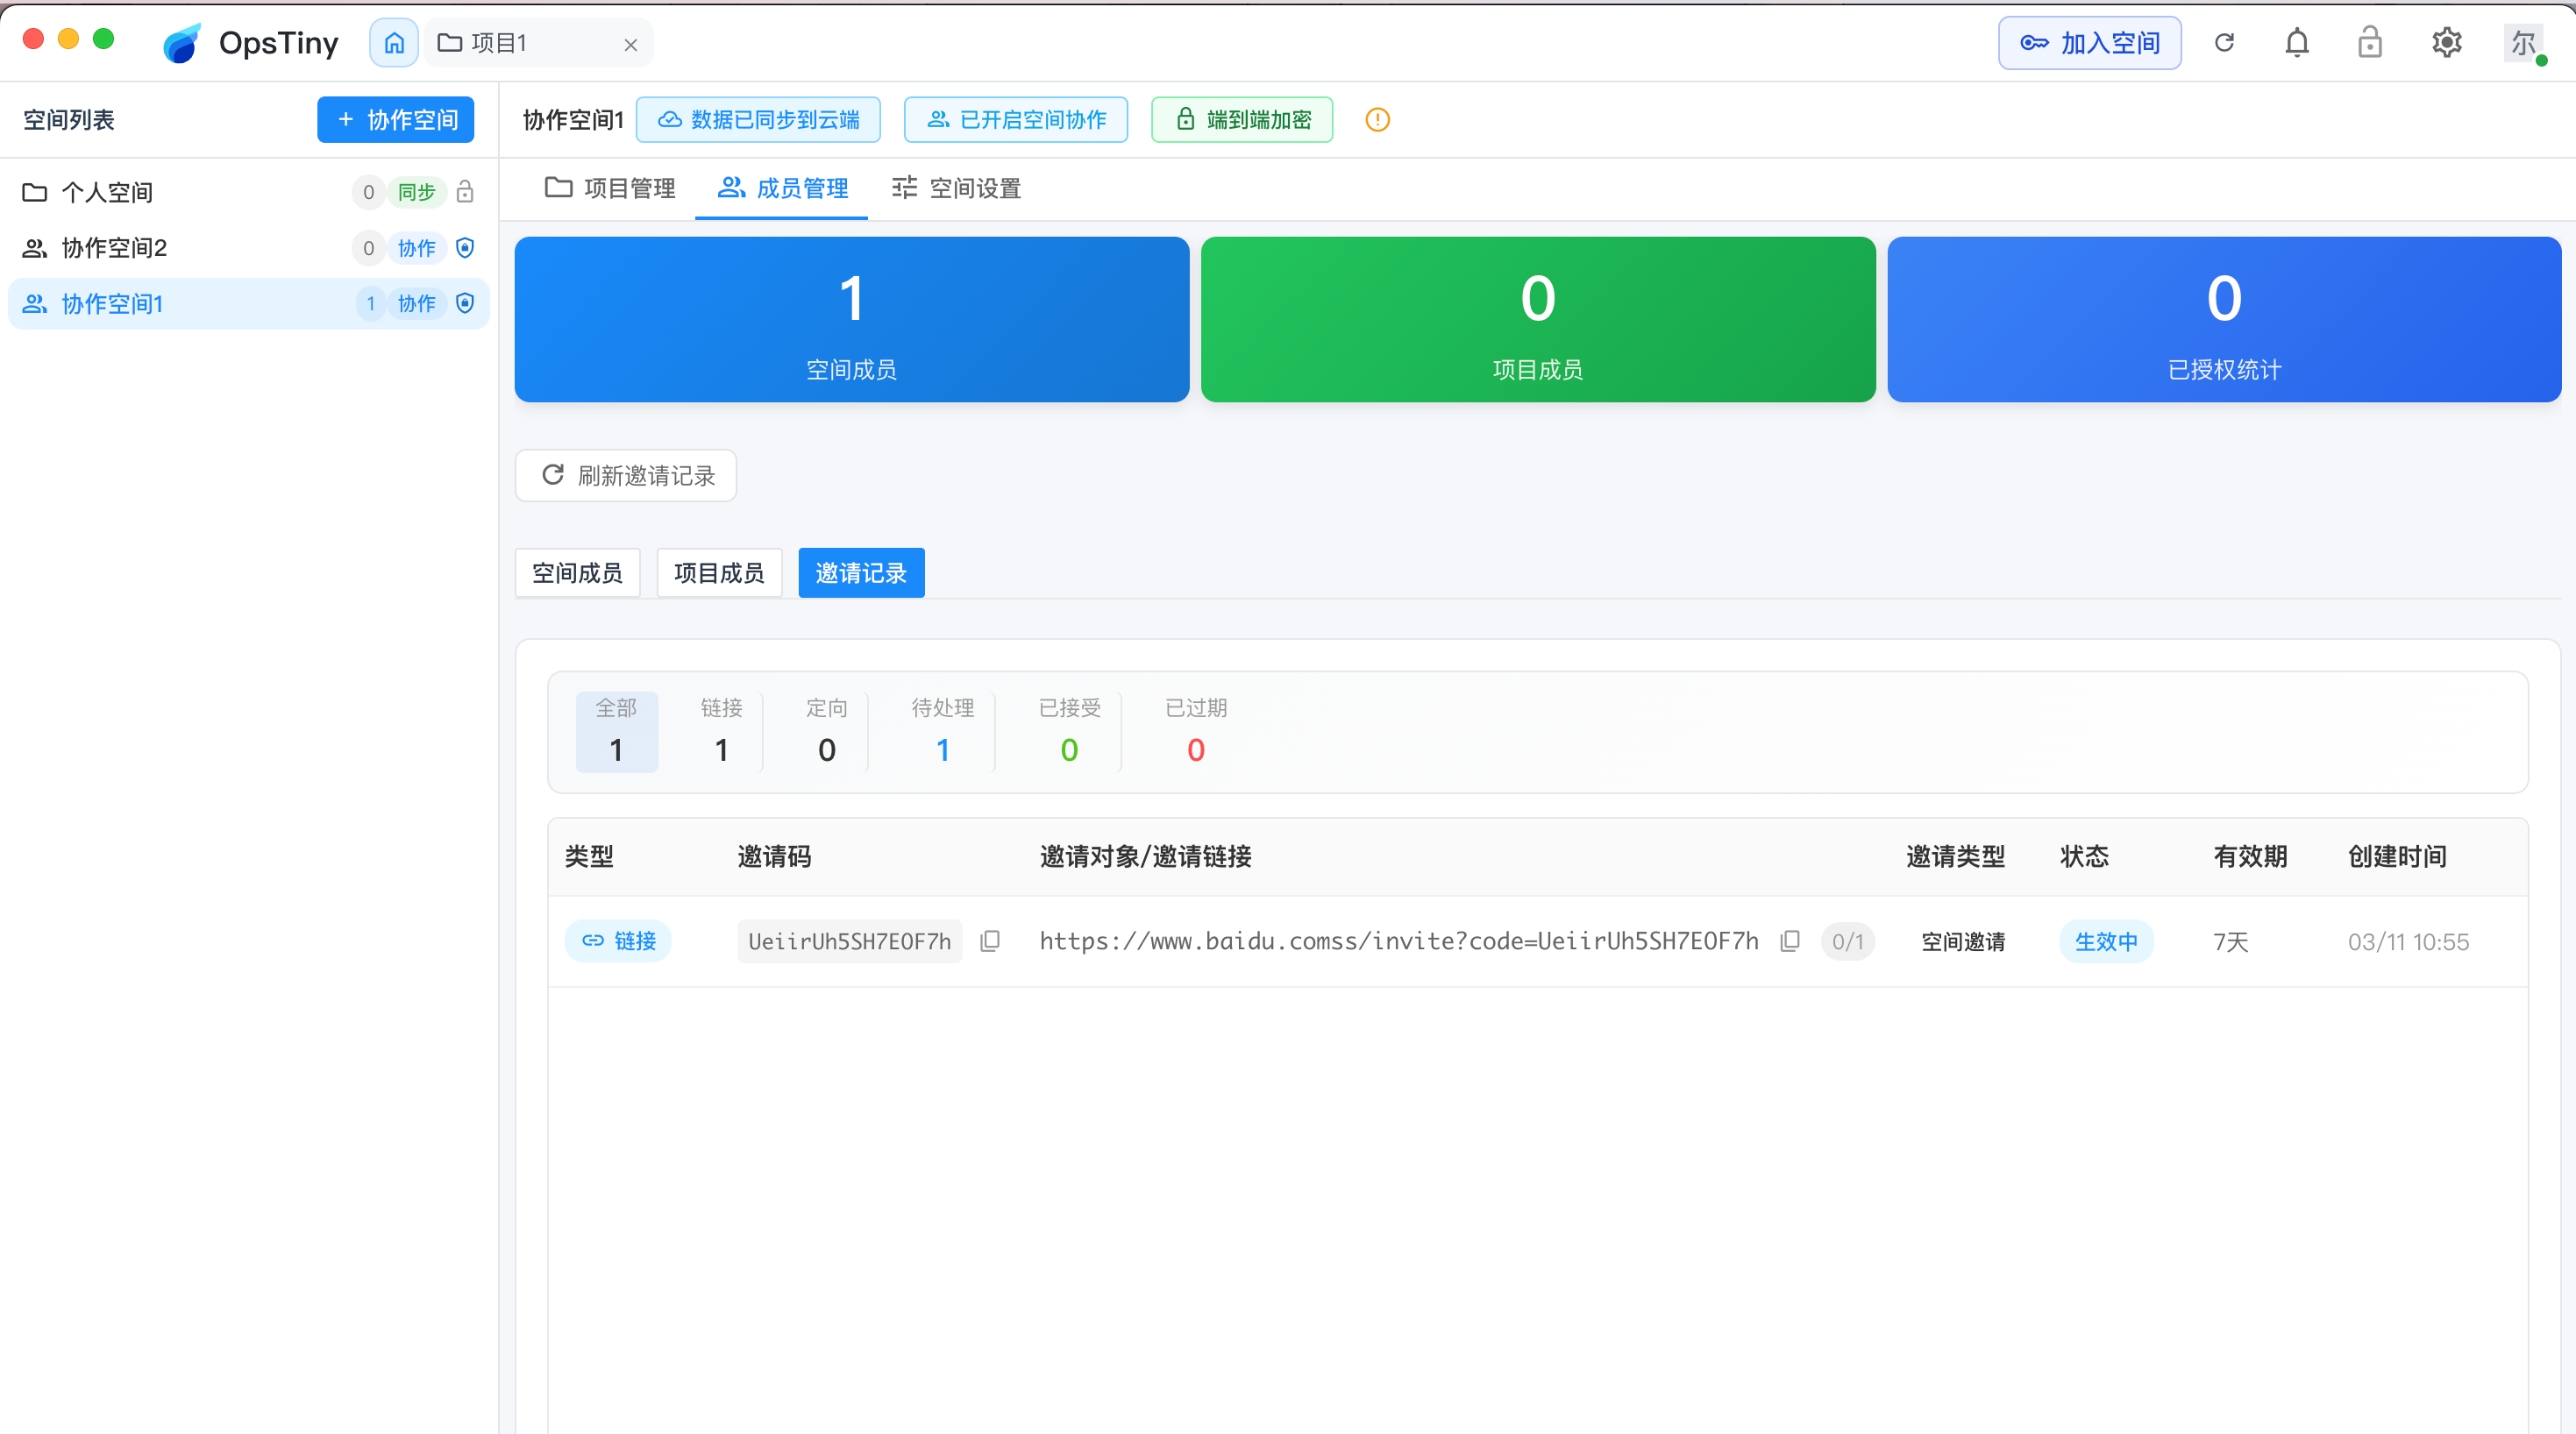
Task: Click the 数据已同步到云端 status badge
Action: pos(759,120)
